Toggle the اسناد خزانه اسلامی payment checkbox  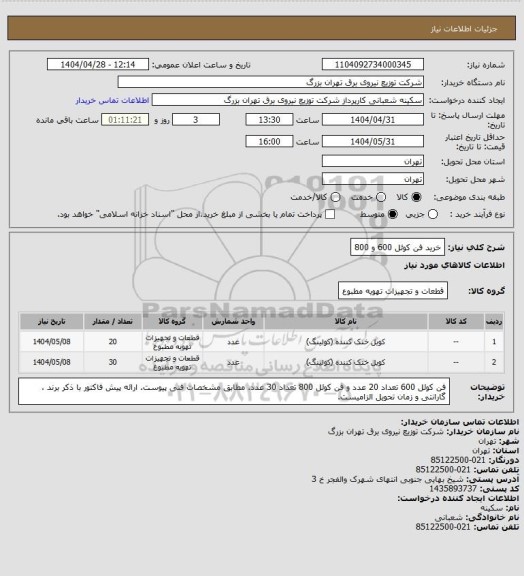[x=330, y=214]
